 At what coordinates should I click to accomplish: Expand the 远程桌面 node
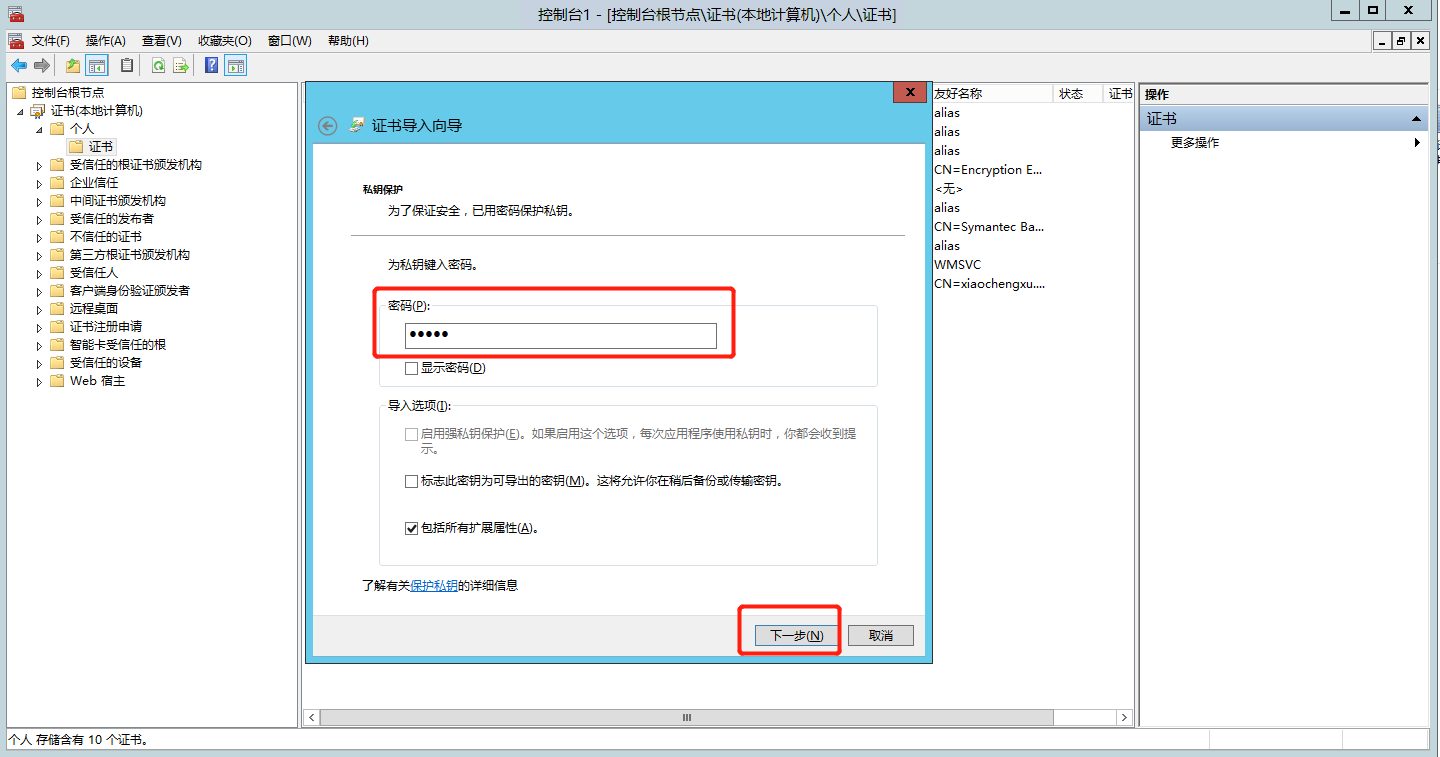(40, 309)
